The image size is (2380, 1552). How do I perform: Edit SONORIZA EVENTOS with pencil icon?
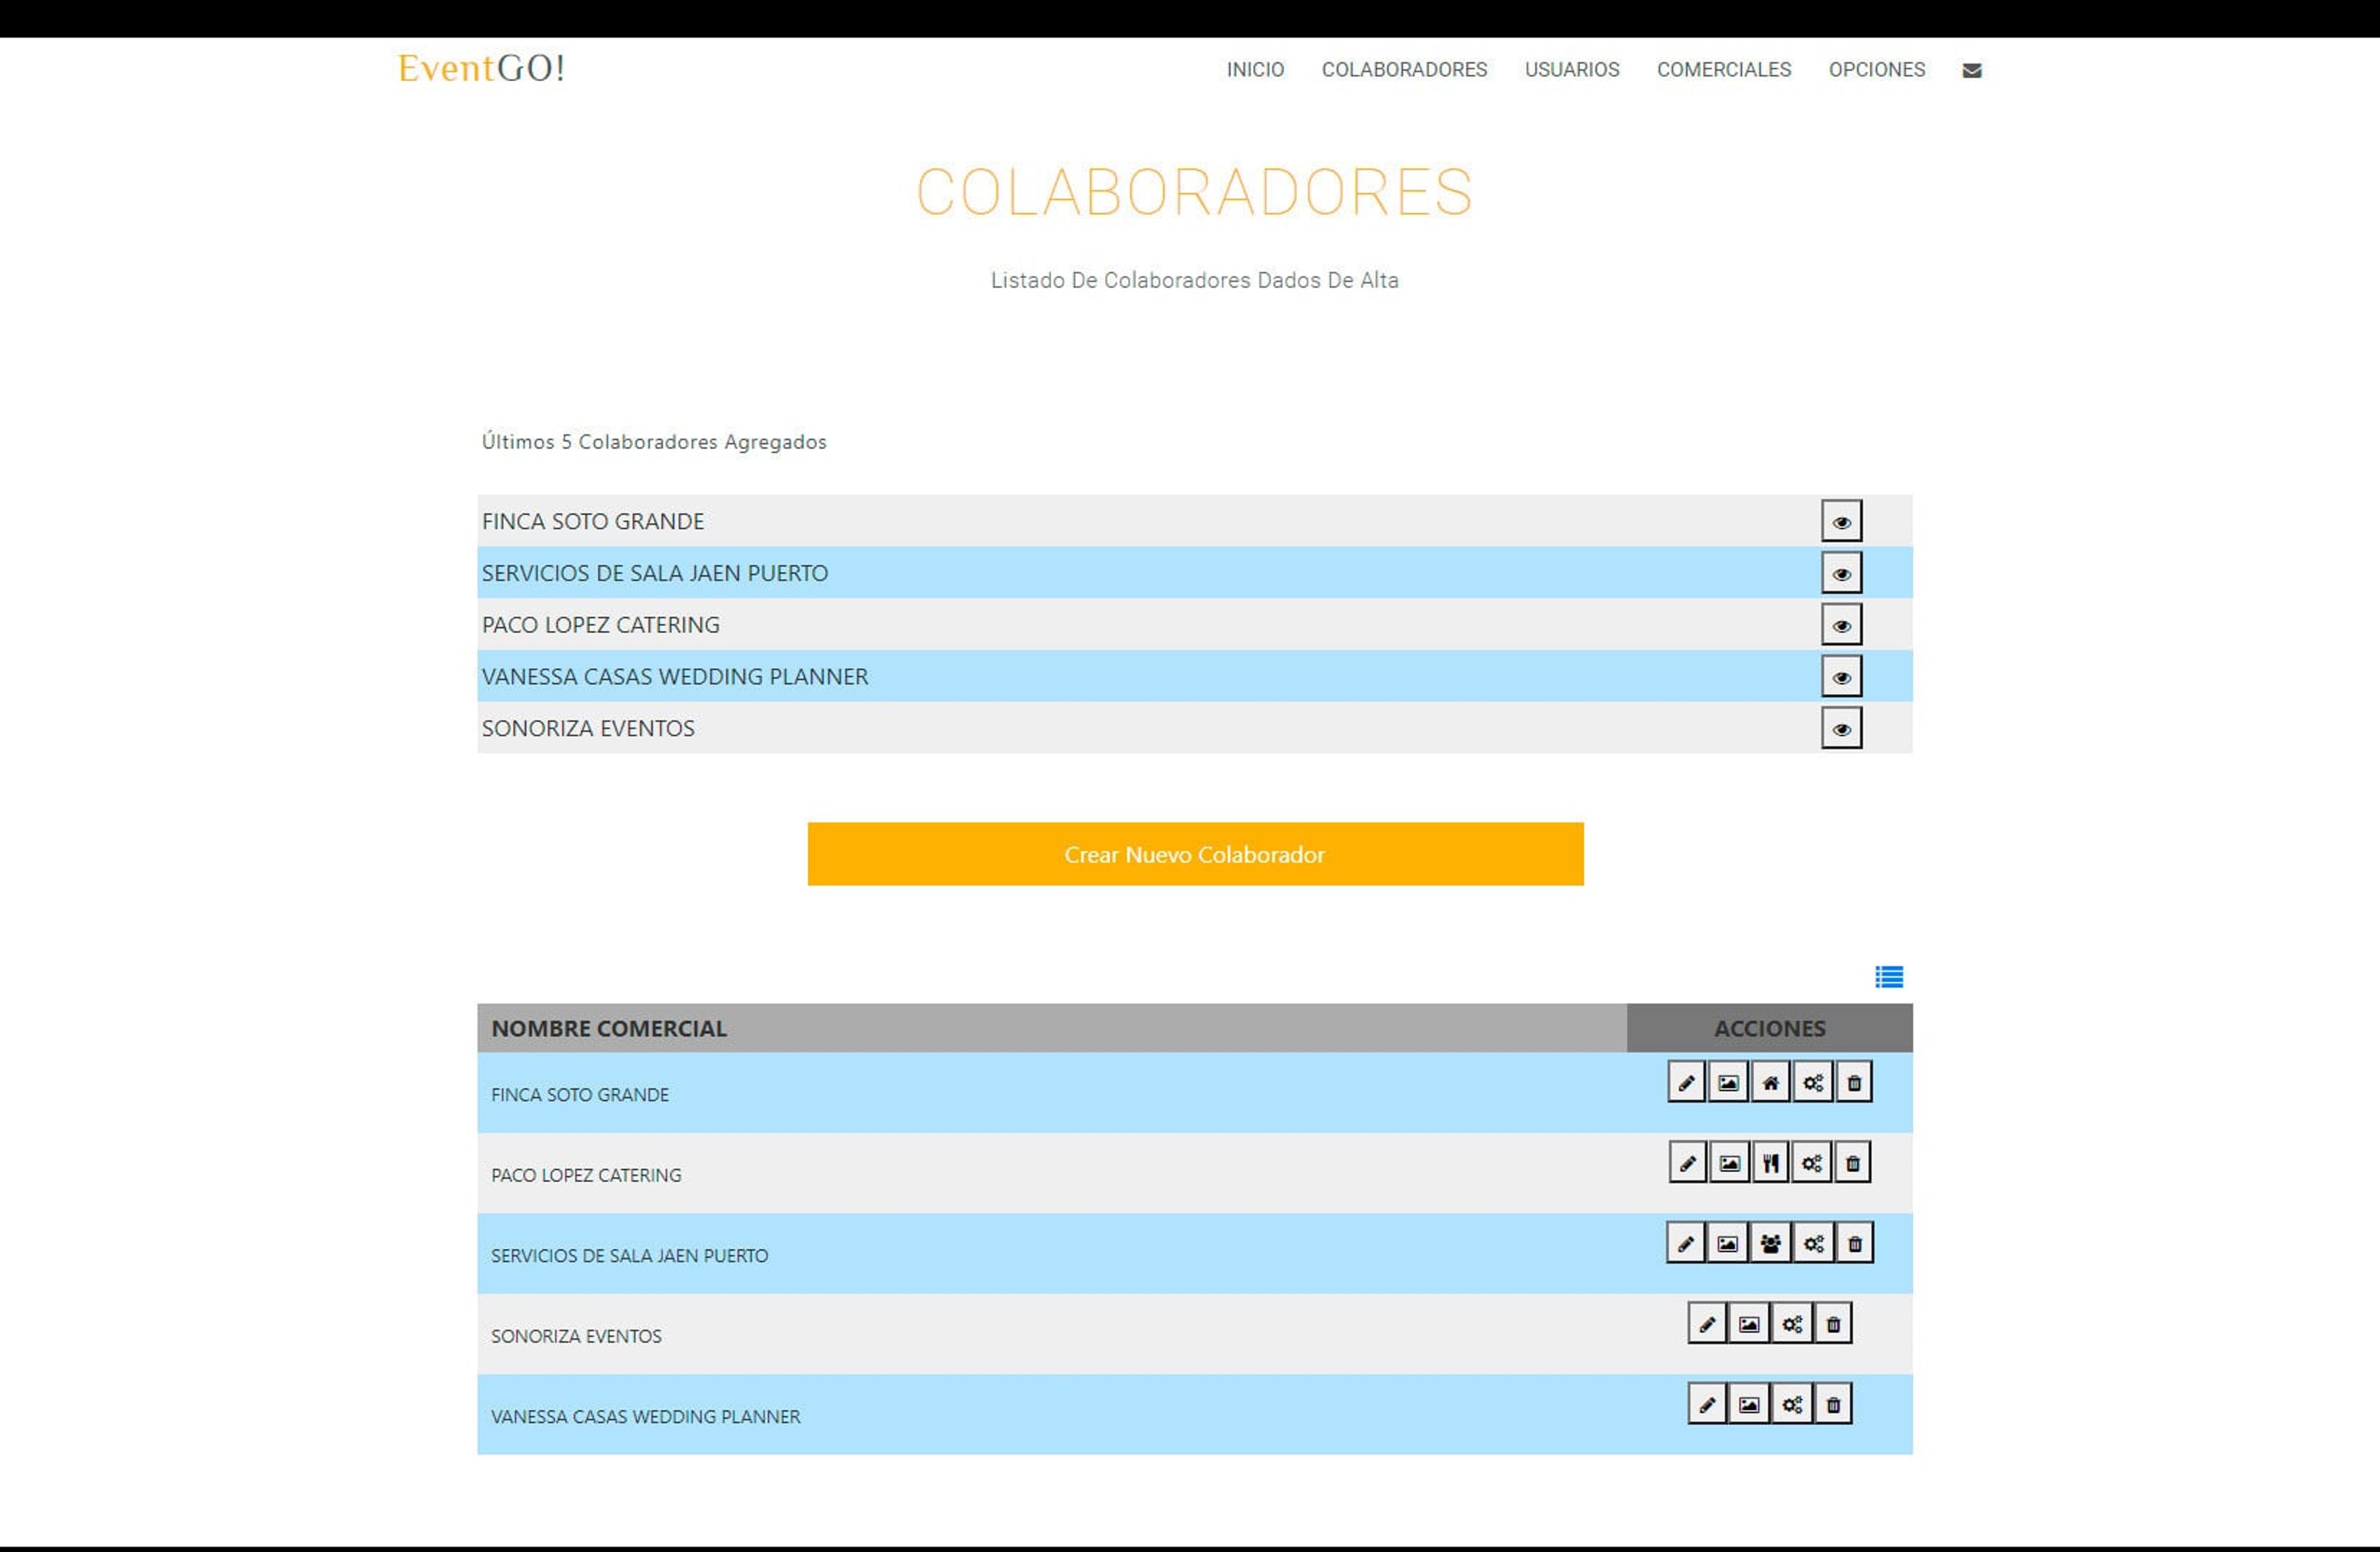click(x=1707, y=1324)
